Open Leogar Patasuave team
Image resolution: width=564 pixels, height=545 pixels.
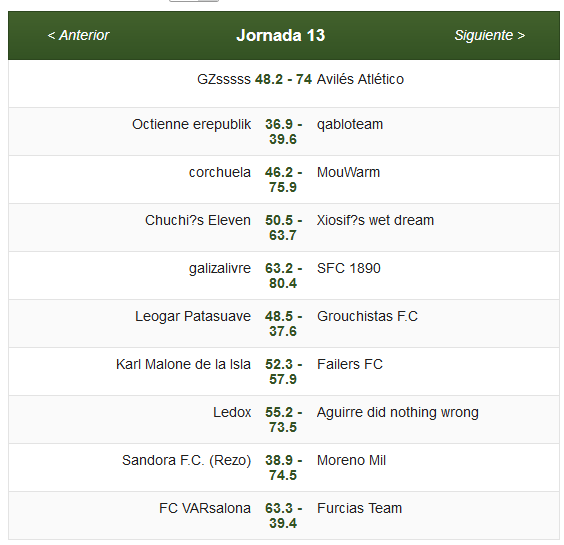click(193, 317)
